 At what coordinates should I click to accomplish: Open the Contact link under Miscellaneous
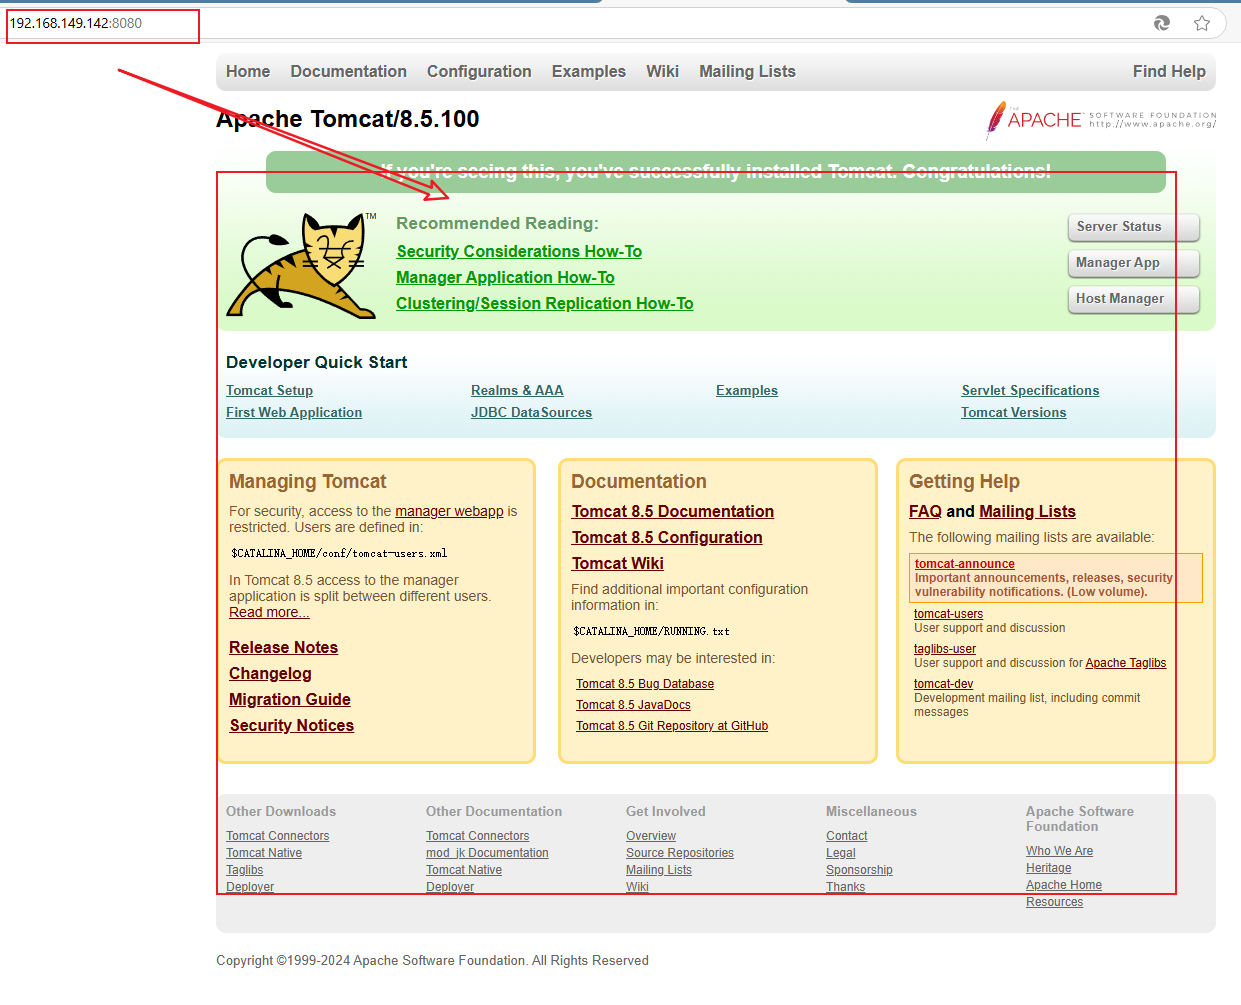(847, 836)
